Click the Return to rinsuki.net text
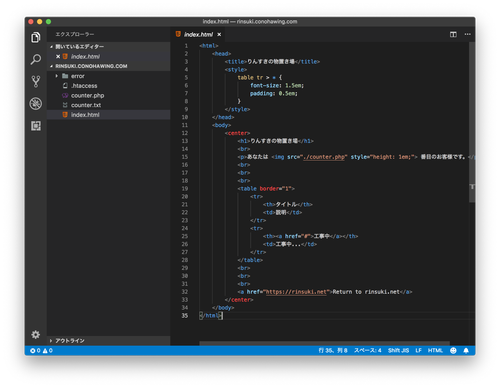The image size is (500, 388). coord(366,292)
